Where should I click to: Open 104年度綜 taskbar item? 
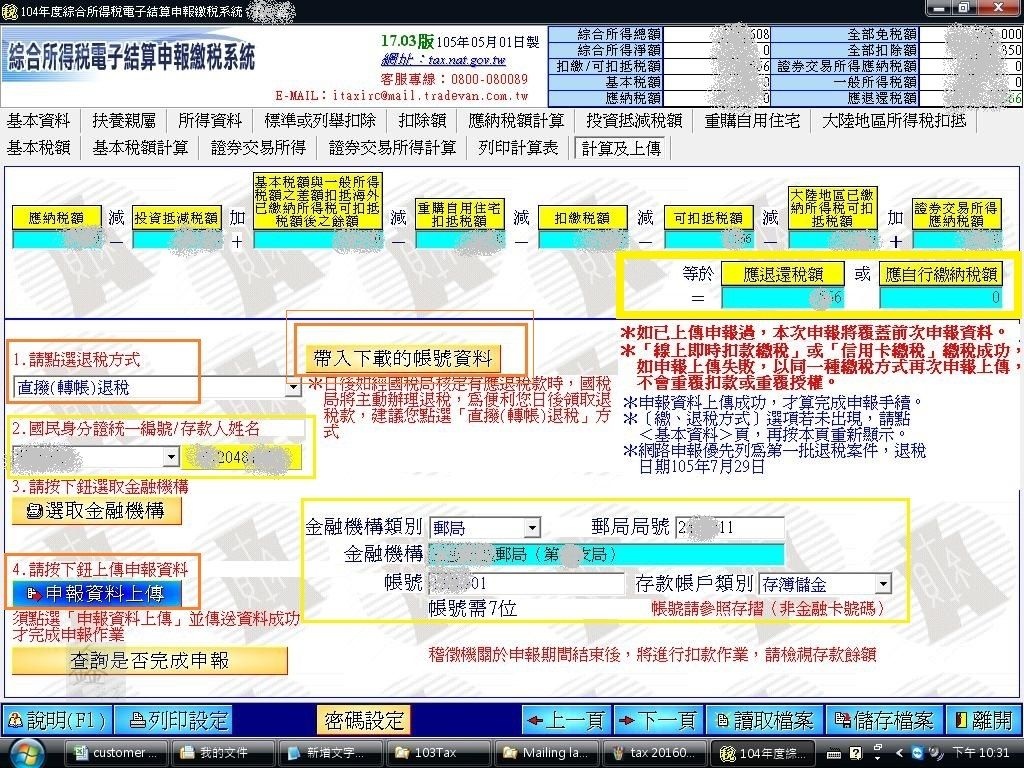761,753
